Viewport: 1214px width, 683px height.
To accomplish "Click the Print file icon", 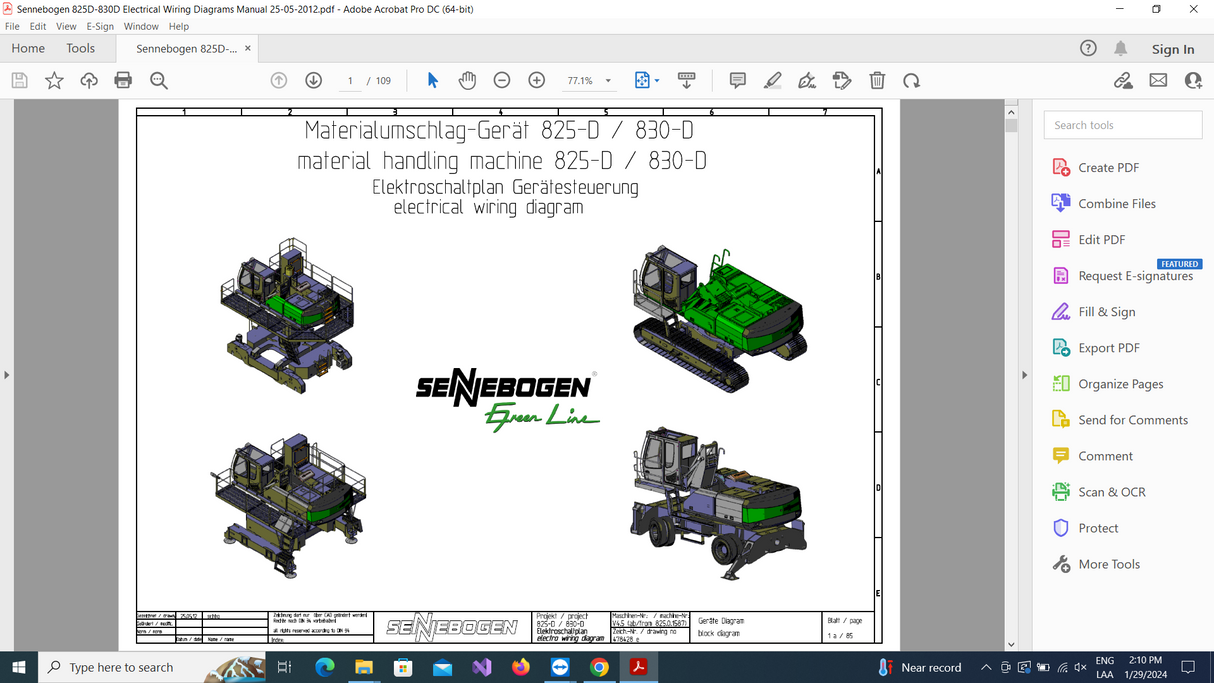I will click(123, 81).
